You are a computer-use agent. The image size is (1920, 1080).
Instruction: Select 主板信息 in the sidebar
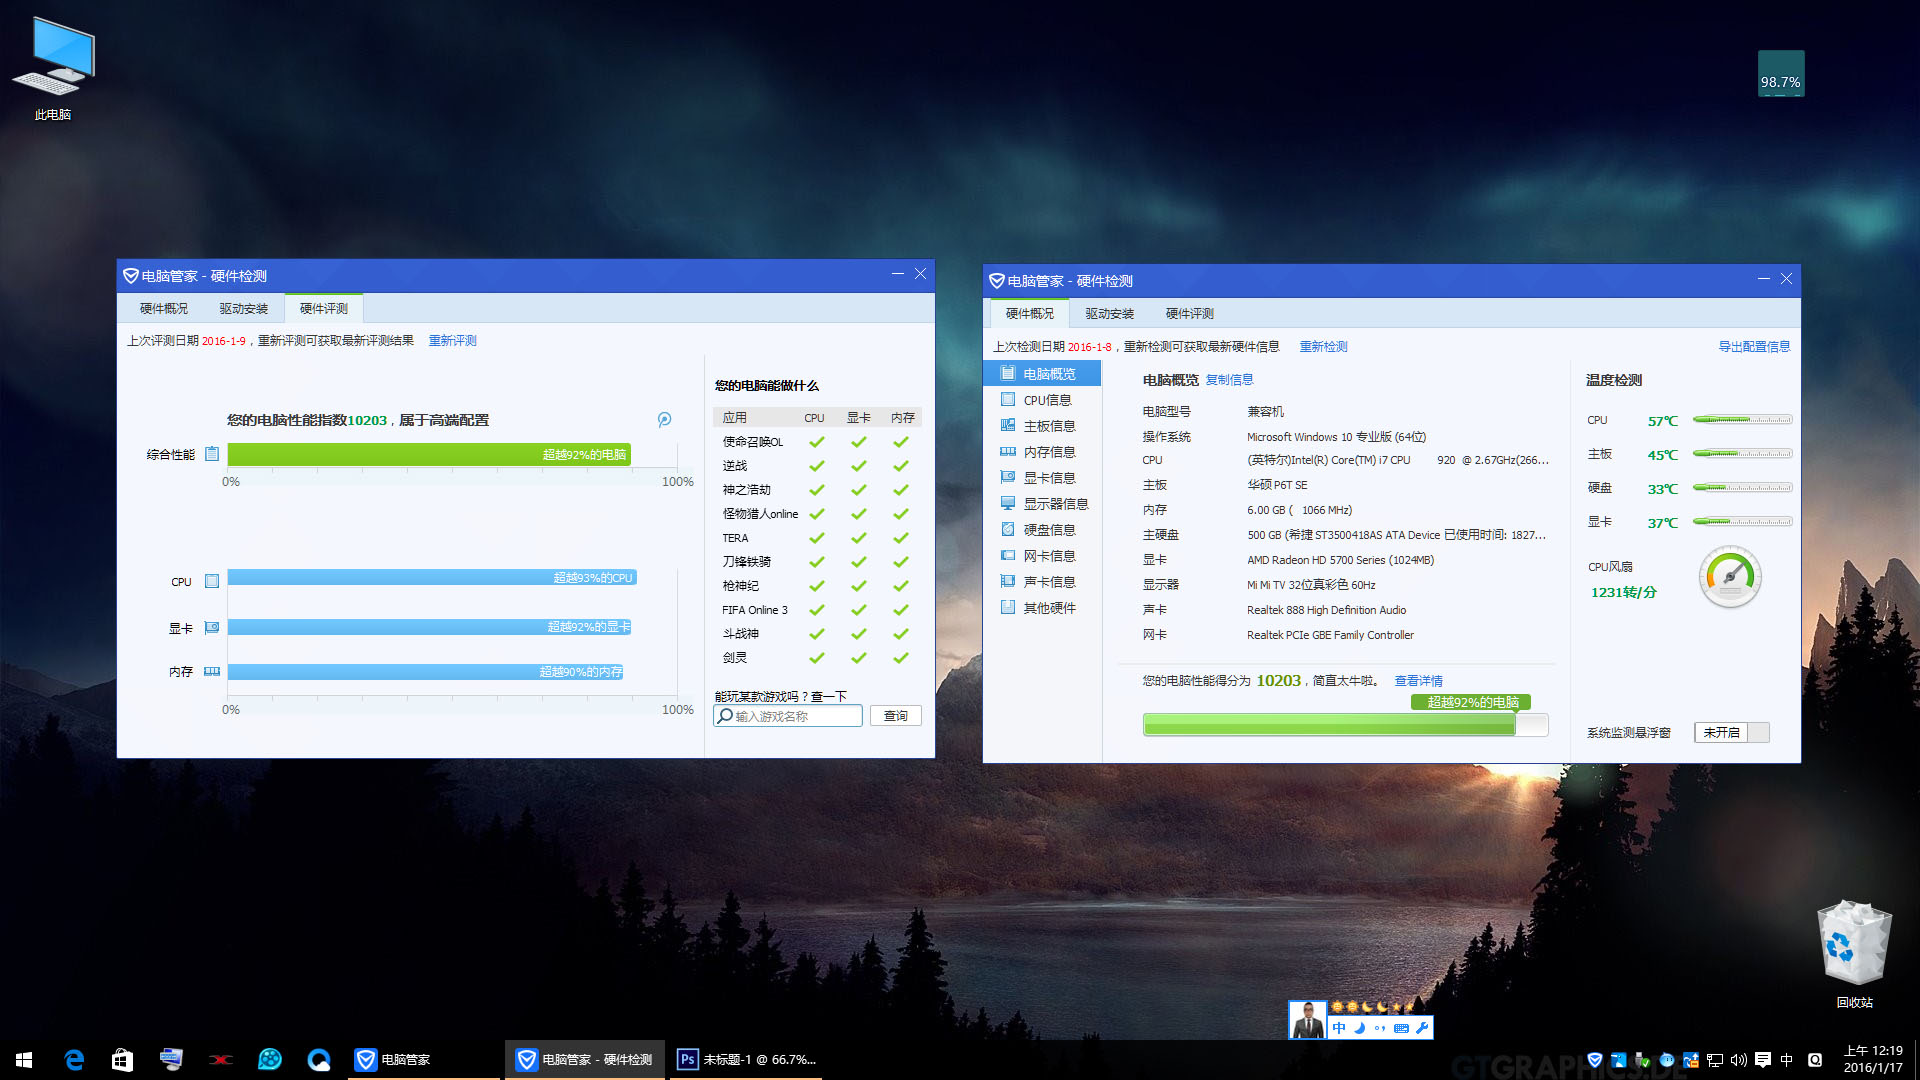1042,425
